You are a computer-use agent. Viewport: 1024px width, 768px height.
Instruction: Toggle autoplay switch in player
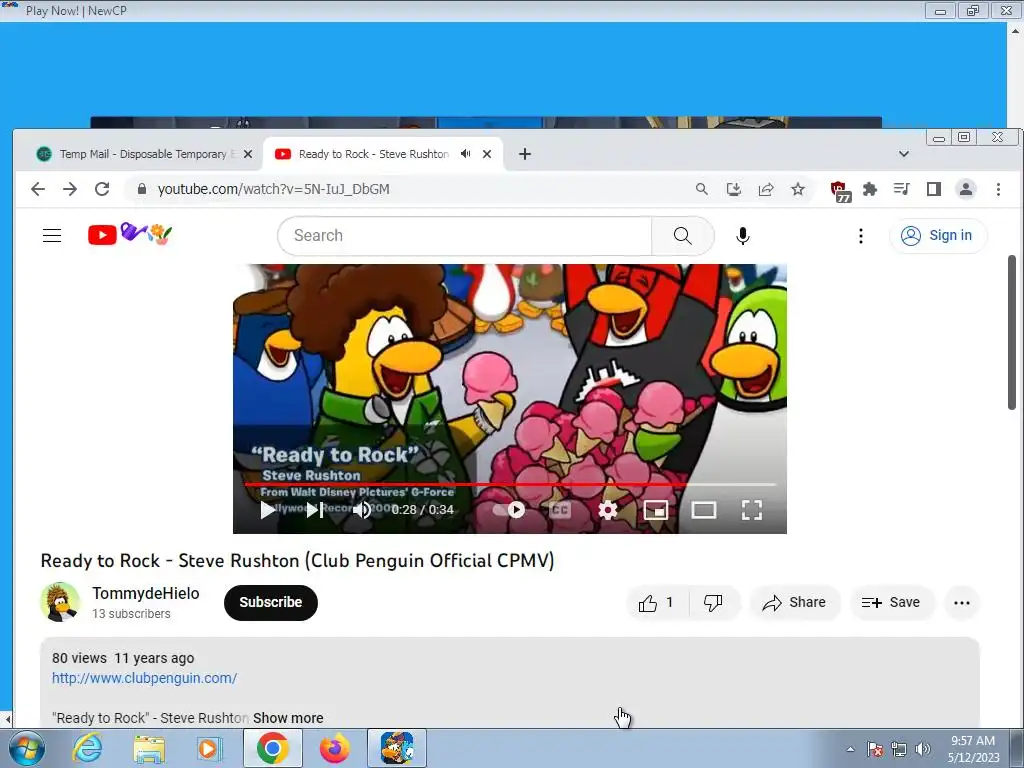[509, 510]
